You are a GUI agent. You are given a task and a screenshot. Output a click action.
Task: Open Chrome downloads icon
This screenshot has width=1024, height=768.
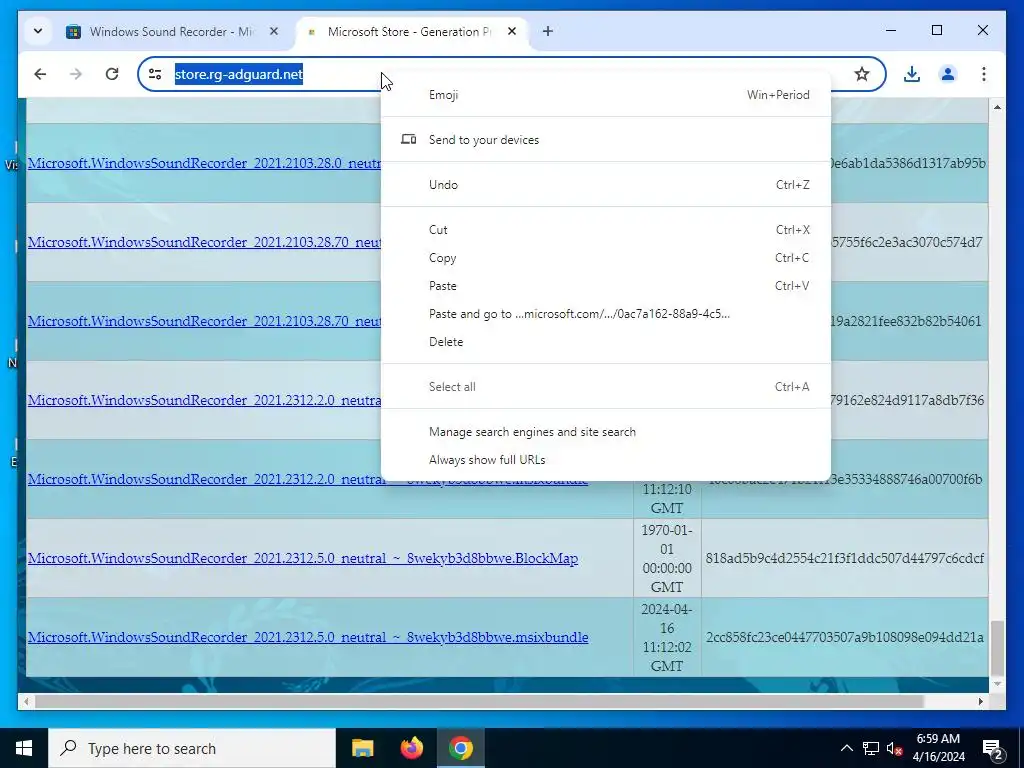912,74
